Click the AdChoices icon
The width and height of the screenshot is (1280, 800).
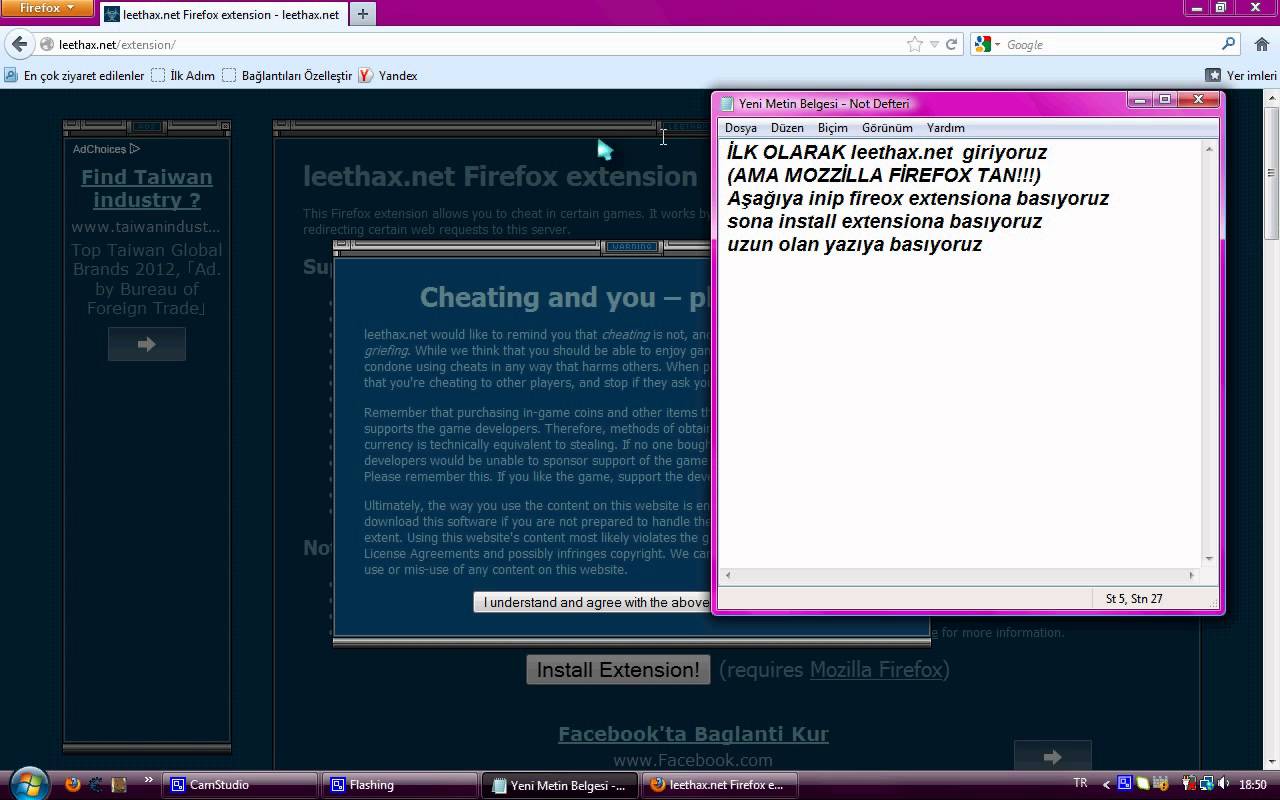pyautogui.click(x=134, y=149)
